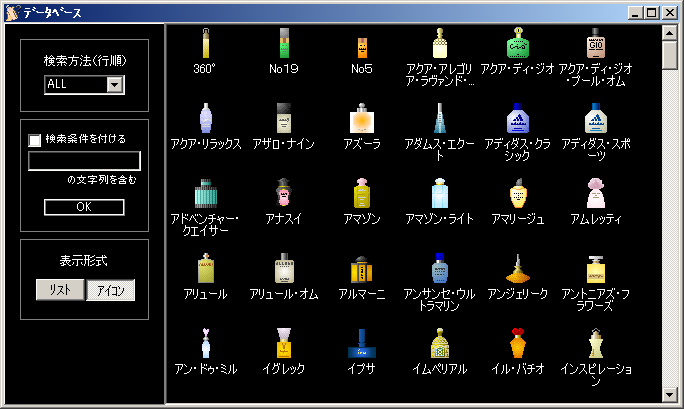
Task: Select the アマゾン・ライト bottle icon
Action: point(440,194)
